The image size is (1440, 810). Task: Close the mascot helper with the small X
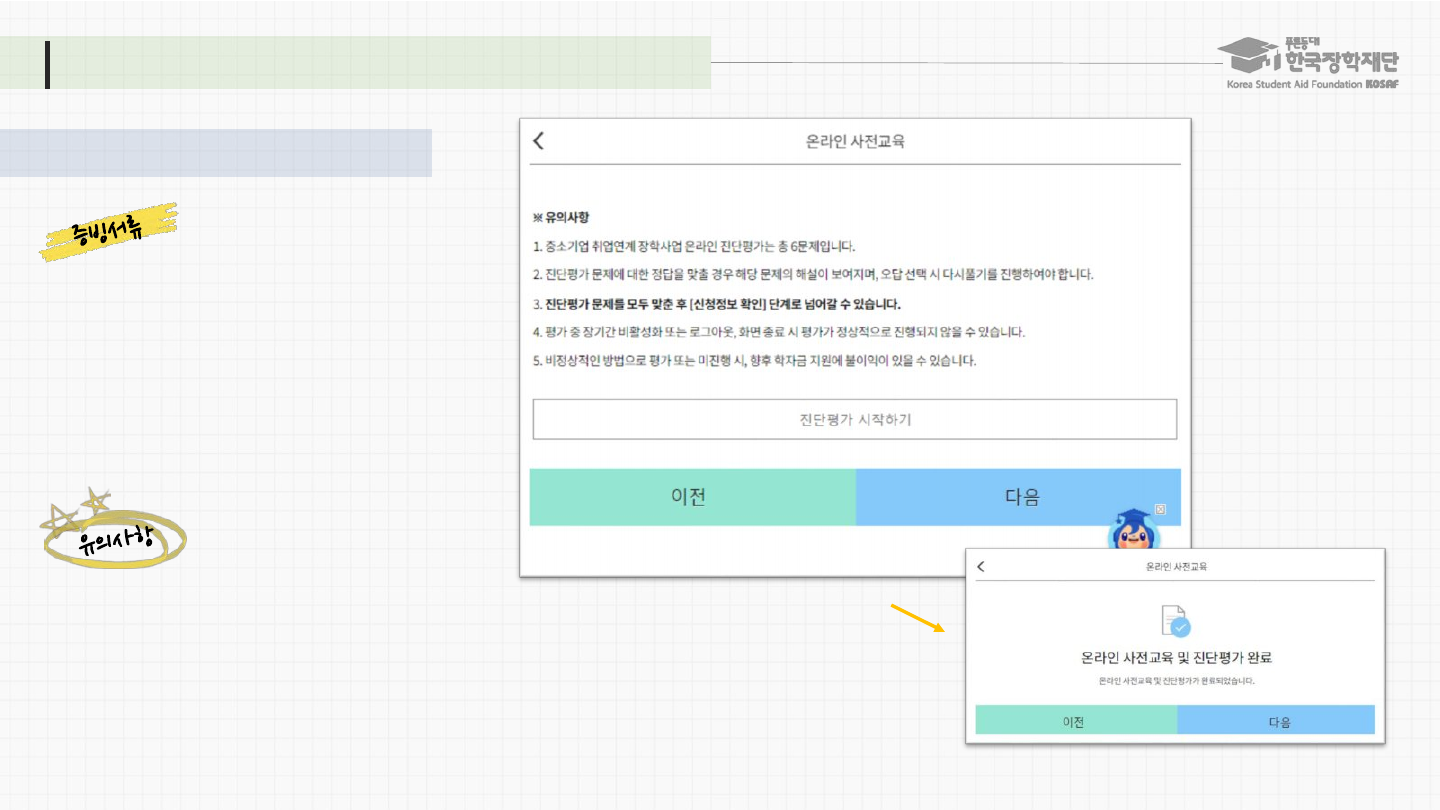point(1160,510)
